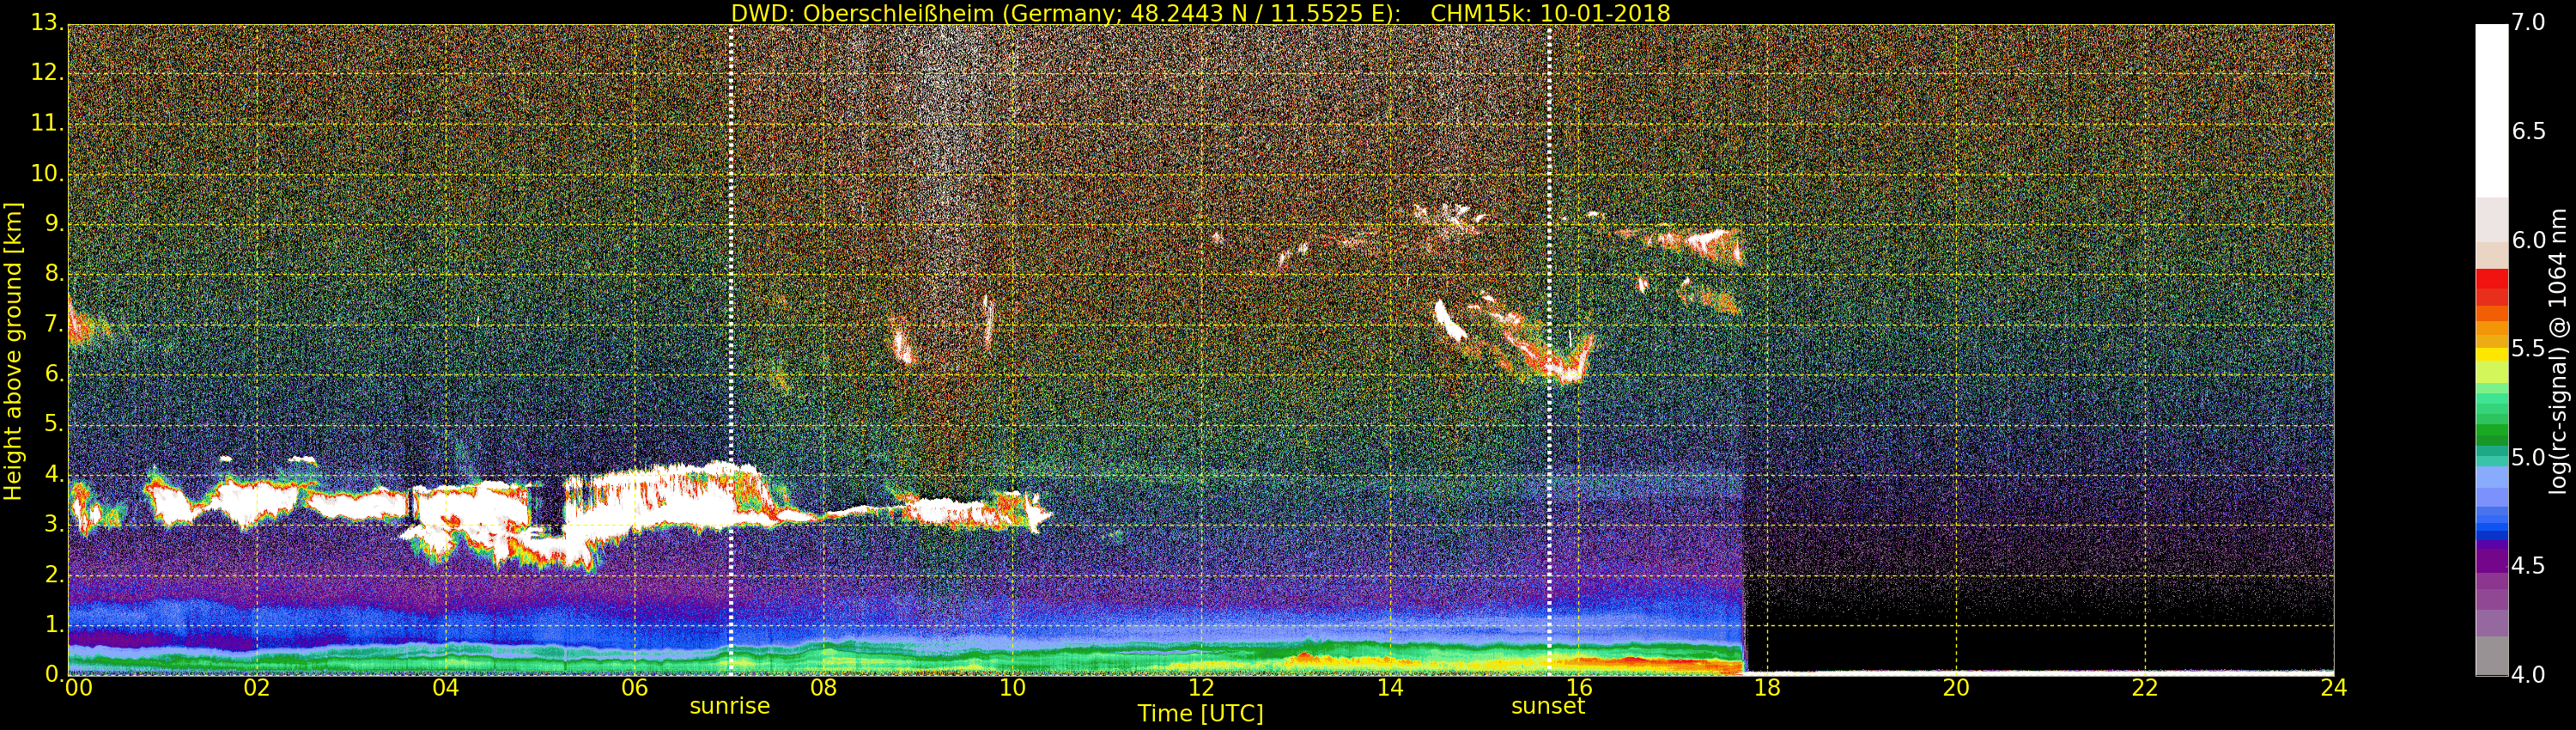The height and width of the screenshot is (730, 2576).
Task: Click height axis tick '3.'
Action: click(54, 523)
